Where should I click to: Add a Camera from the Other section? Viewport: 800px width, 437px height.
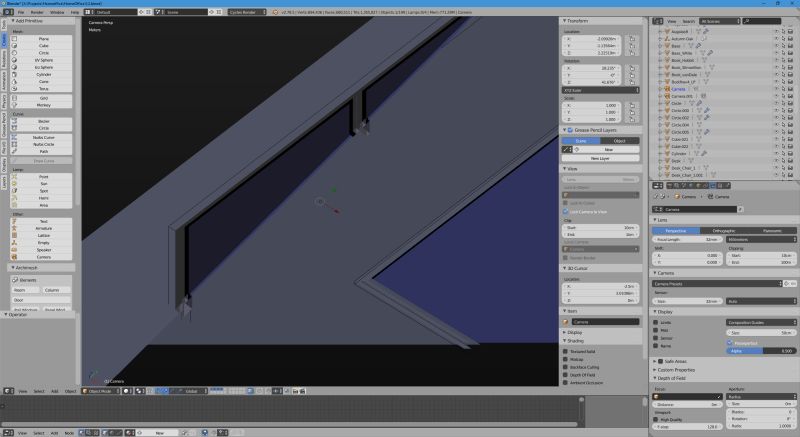[x=41, y=258]
